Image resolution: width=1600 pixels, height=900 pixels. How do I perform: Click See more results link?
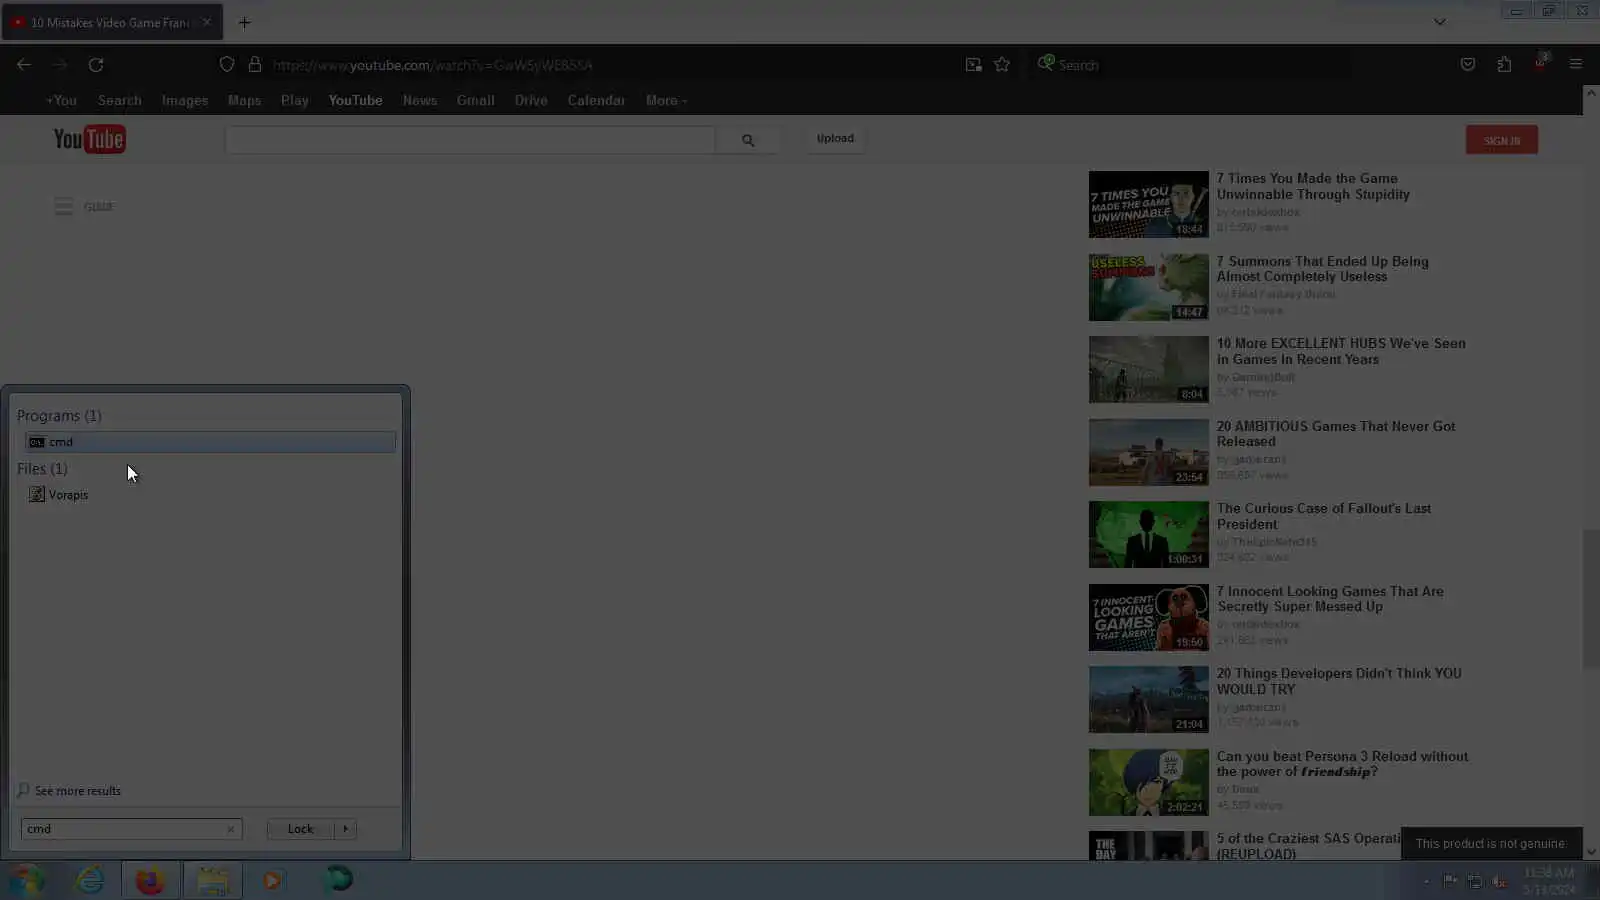pyautogui.click(x=77, y=791)
